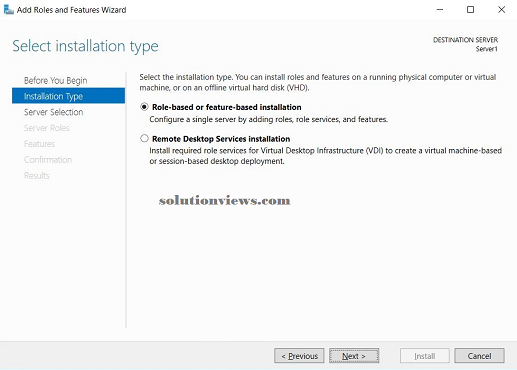Click the wizard icon in title bar
Image resolution: width=517 pixels, height=370 pixels.
[9, 10]
